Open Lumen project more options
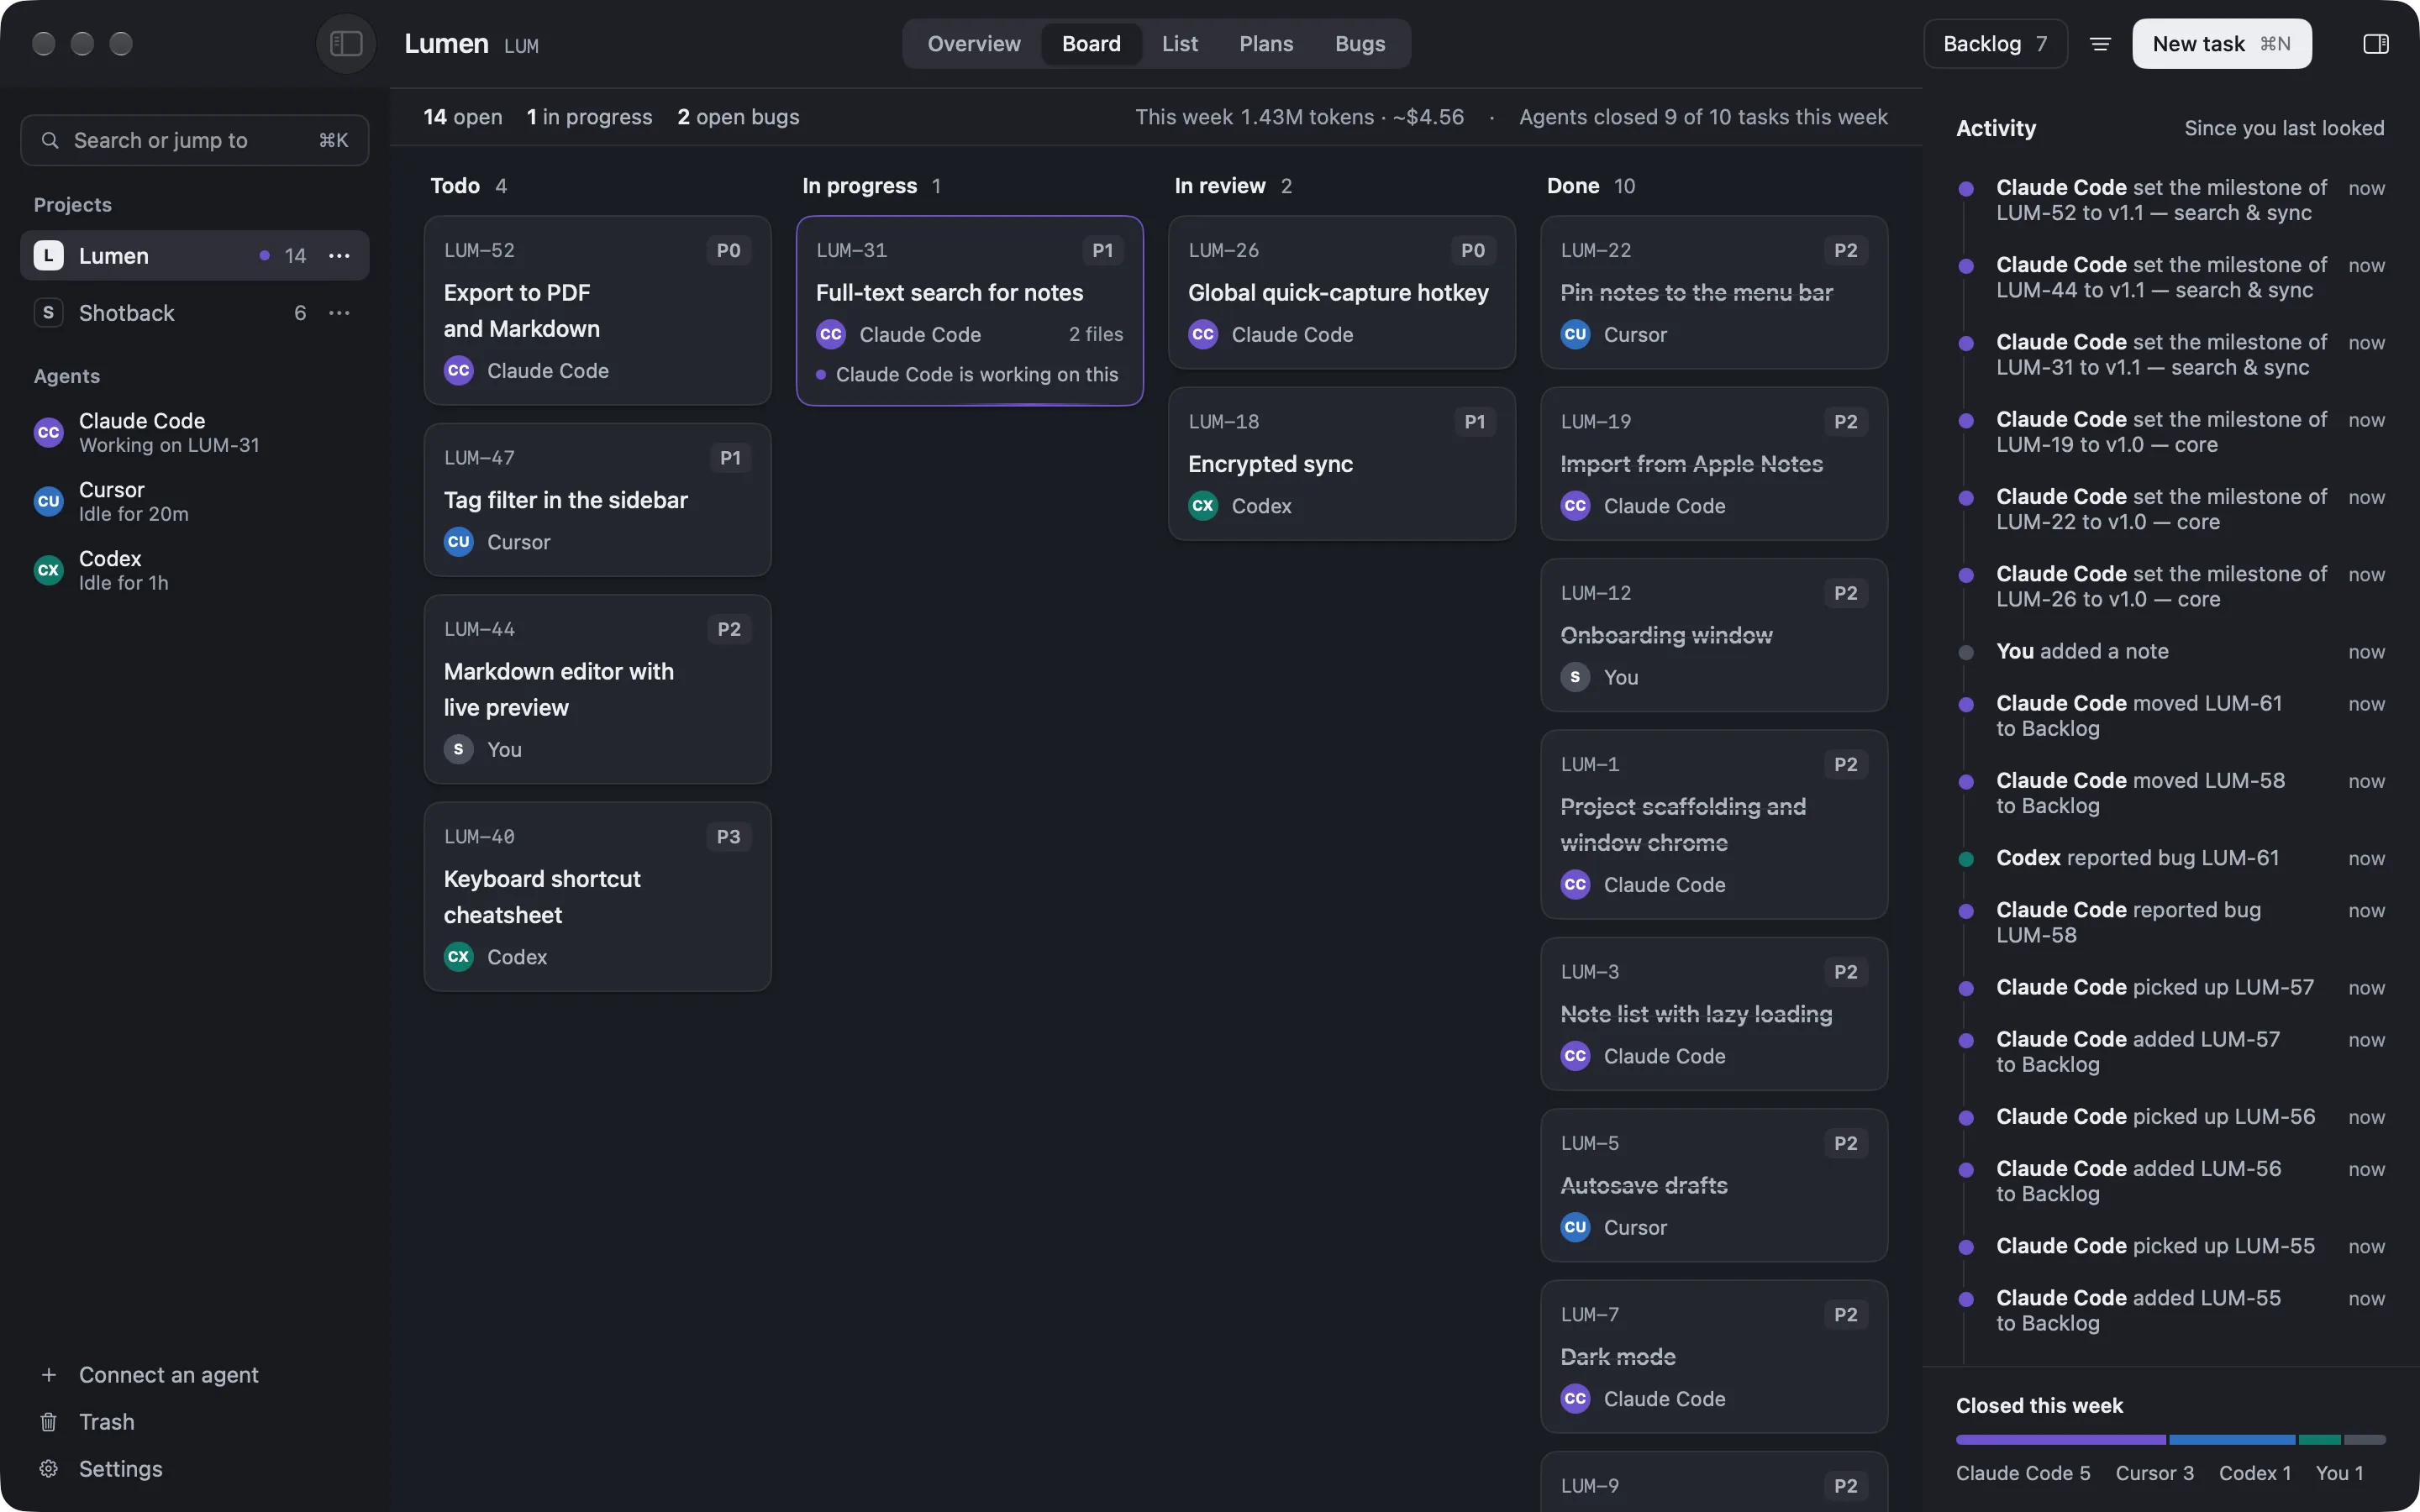 339,256
